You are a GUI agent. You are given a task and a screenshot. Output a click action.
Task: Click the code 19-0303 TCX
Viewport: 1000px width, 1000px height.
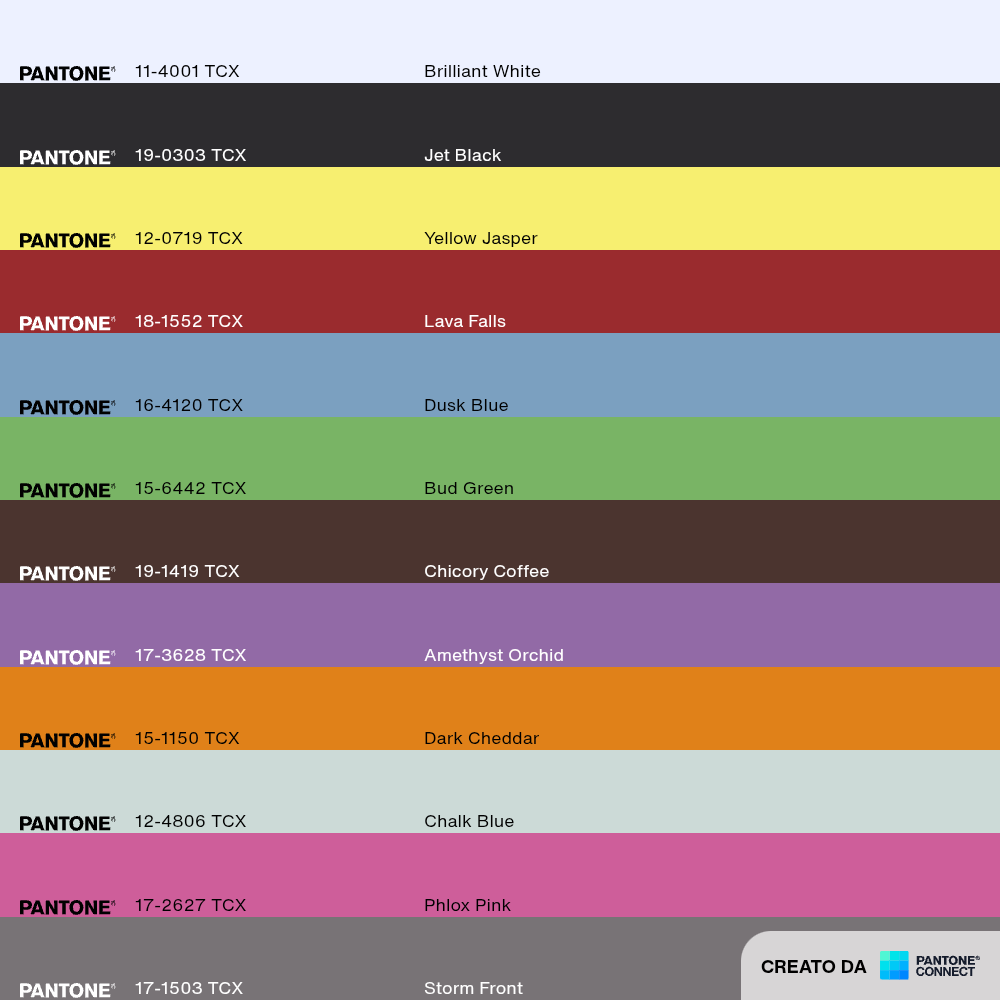(190, 156)
